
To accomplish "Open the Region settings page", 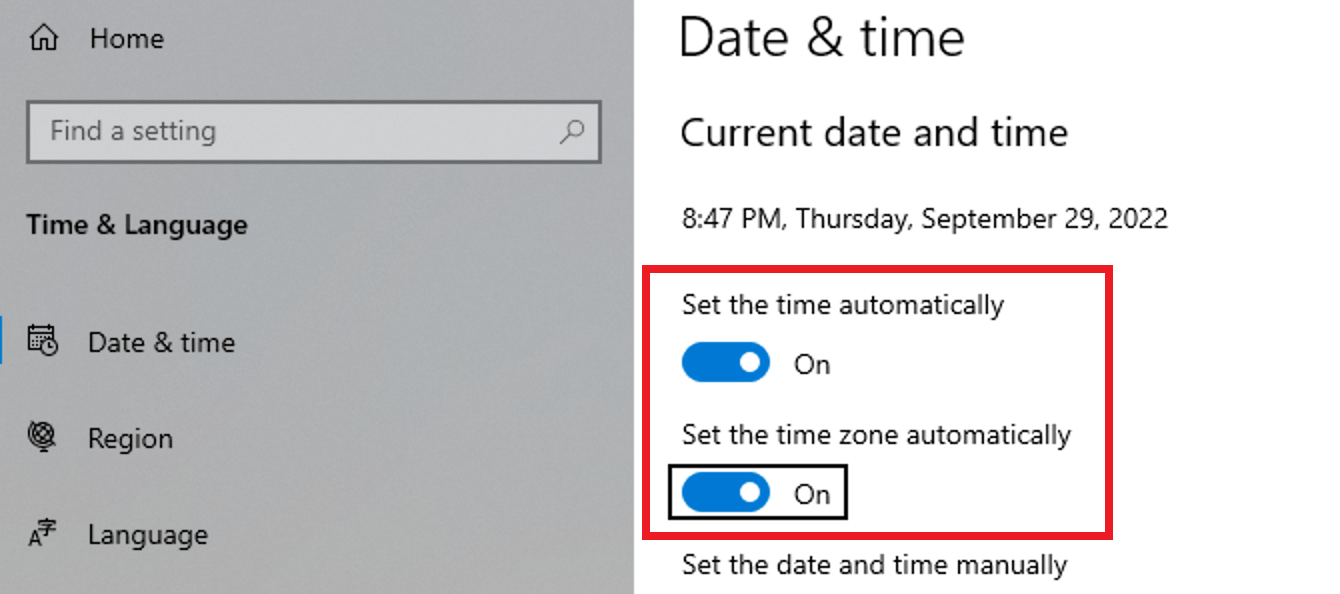I will coord(130,438).
